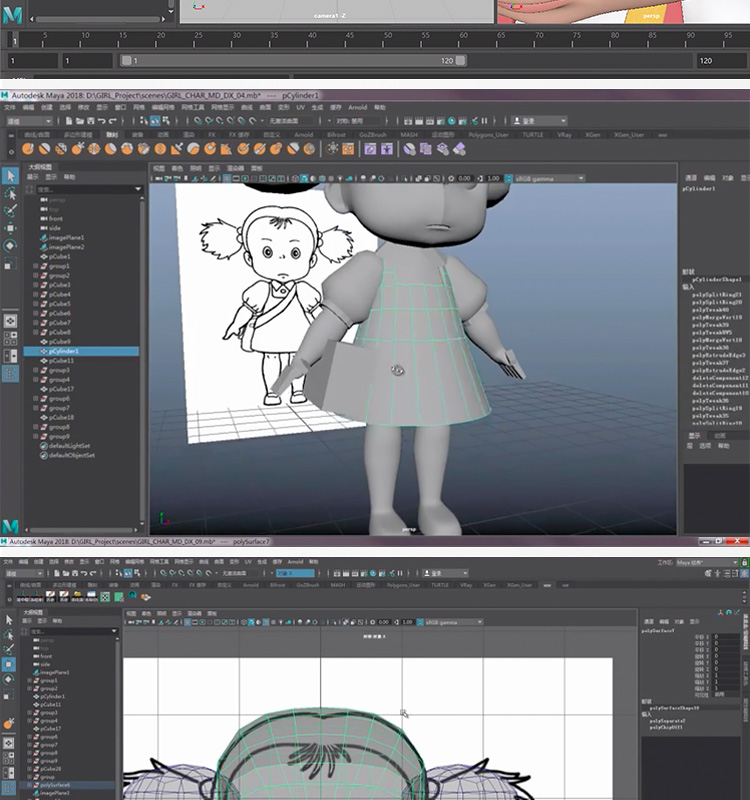Switch to the GoZBrush shelf tab in DX_04
Image resolution: width=750 pixels, height=800 pixels.
click(372, 135)
